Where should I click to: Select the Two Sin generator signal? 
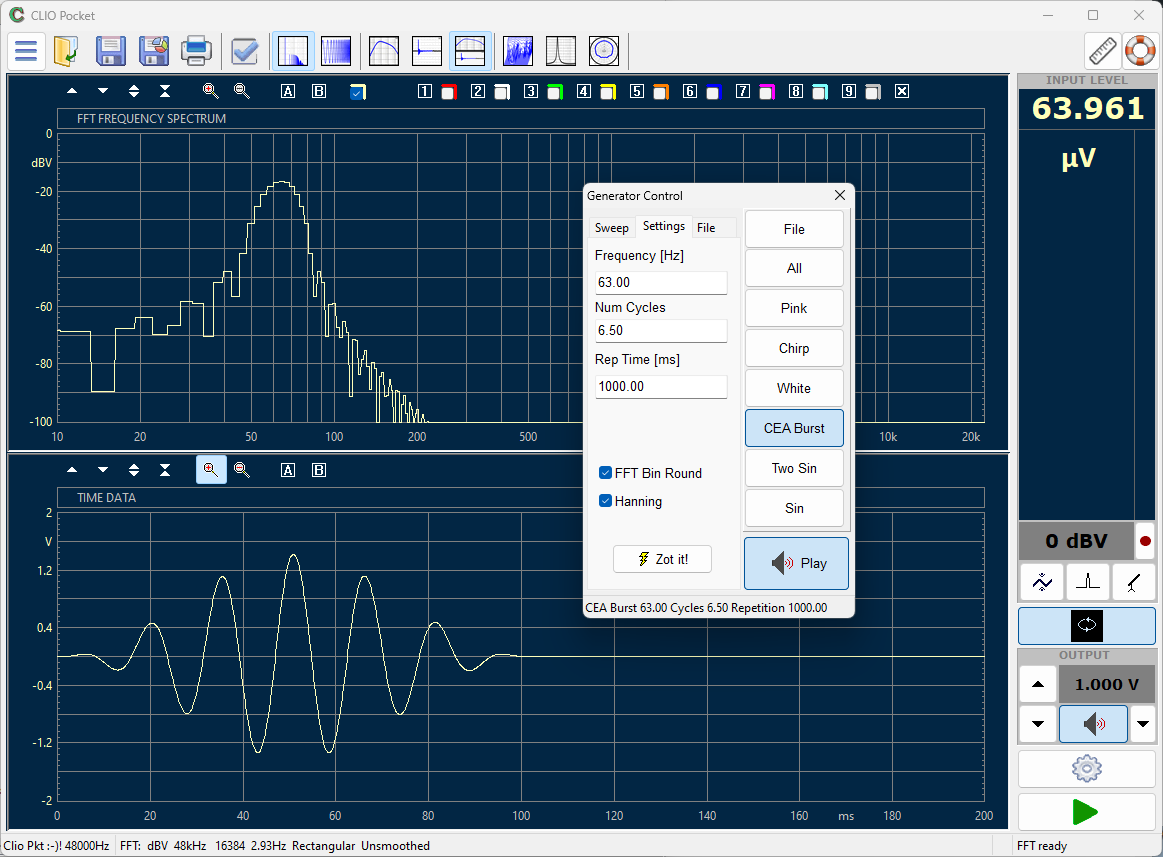tap(794, 468)
